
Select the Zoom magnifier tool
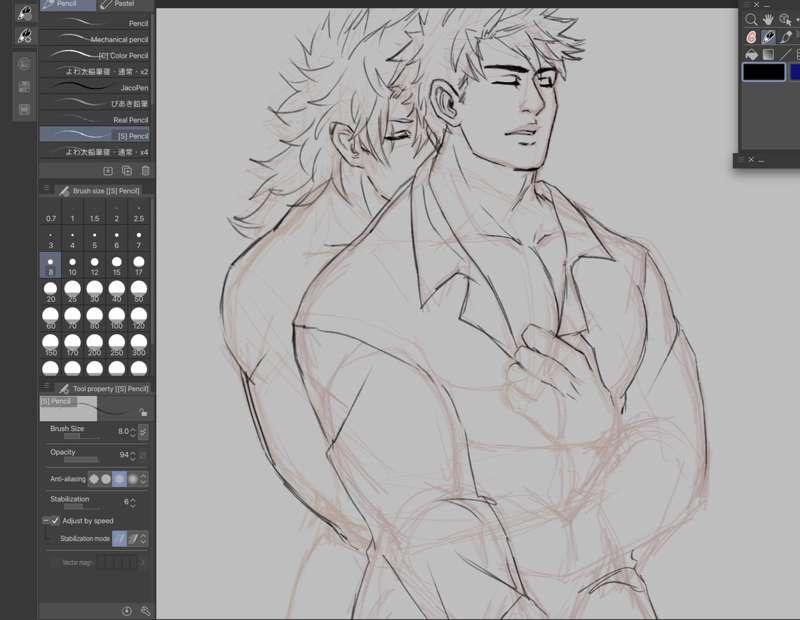pyautogui.click(x=751, y=20)
